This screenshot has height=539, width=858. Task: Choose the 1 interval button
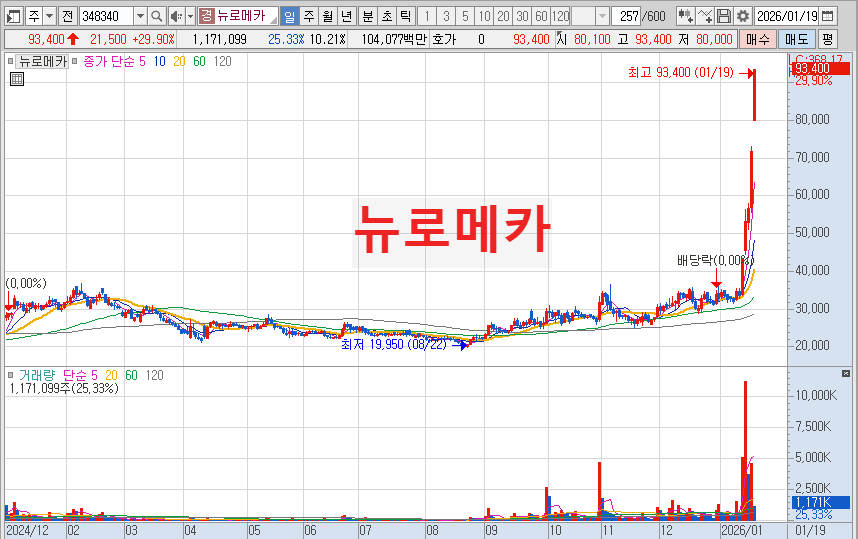point(427,16)
